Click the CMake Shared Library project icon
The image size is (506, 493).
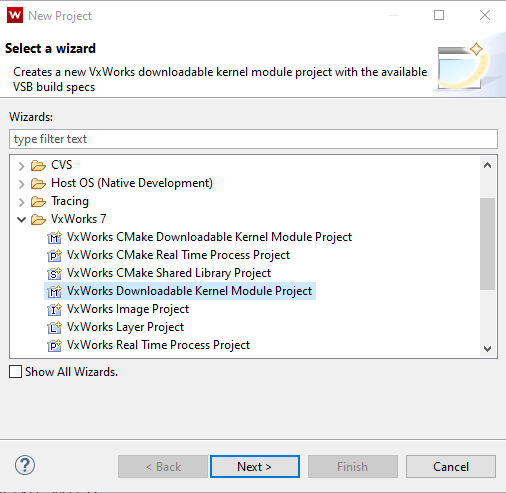click(54, 273)
